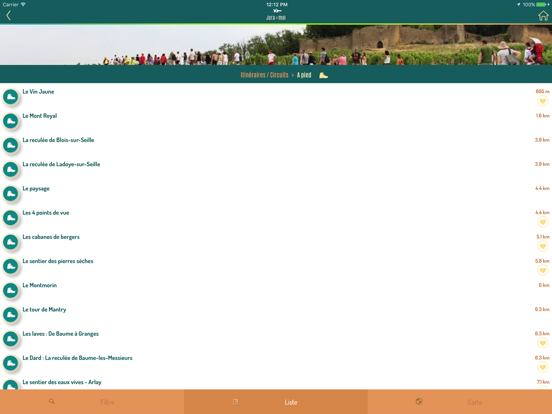Toggle favorite heart for Les 4 points de vue
The height and width of the screenshot is (414, 552).
[542, 222]
